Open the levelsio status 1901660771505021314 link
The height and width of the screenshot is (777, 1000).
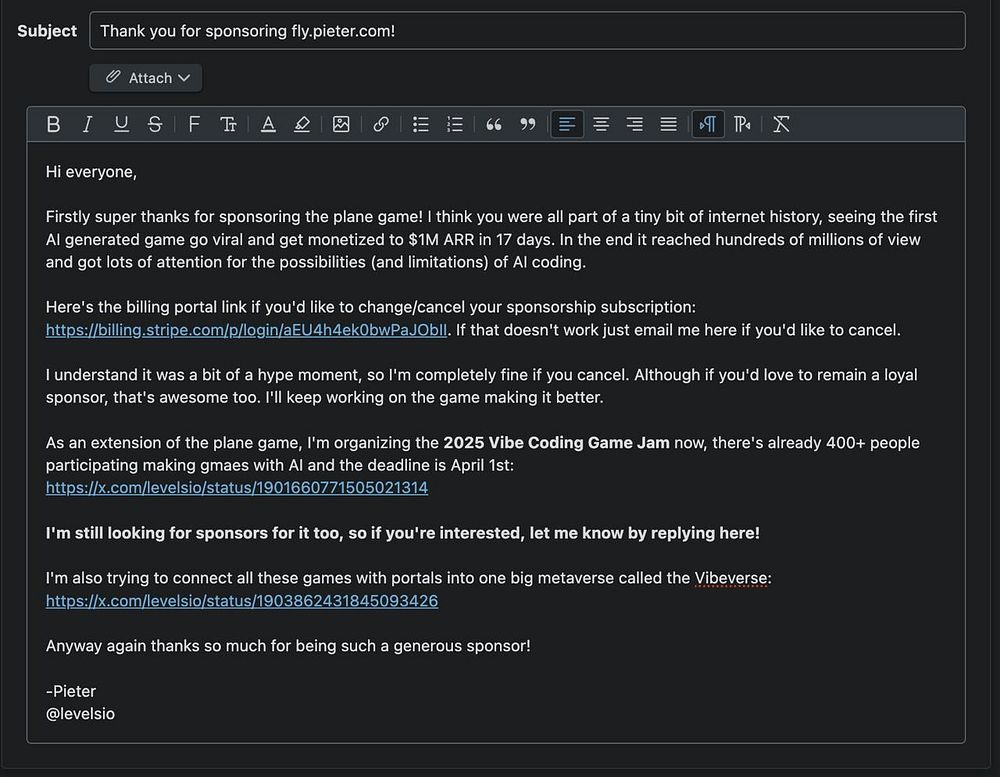coord(237,487)
